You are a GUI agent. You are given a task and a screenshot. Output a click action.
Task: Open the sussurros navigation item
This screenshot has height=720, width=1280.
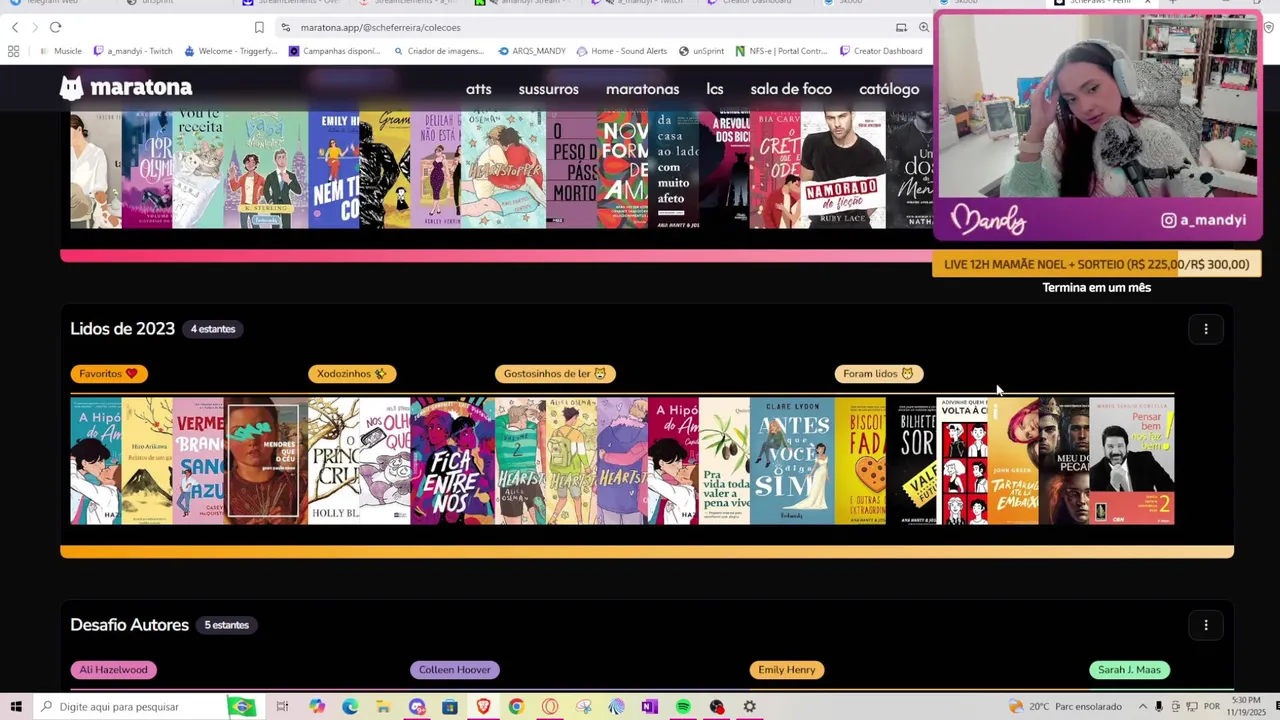[548, 89]
